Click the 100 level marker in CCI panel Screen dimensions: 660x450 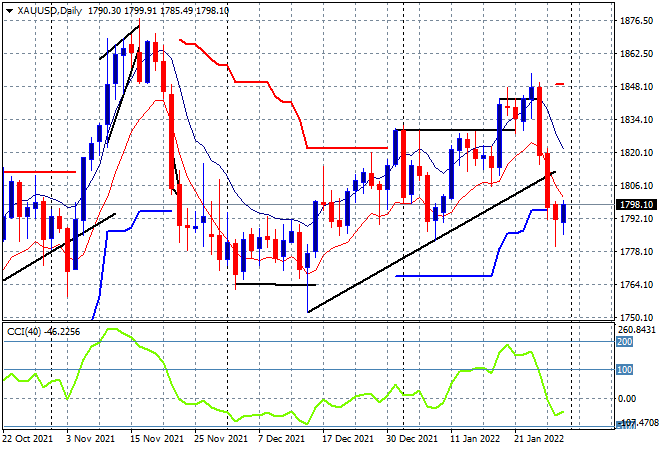click(625, 370)
